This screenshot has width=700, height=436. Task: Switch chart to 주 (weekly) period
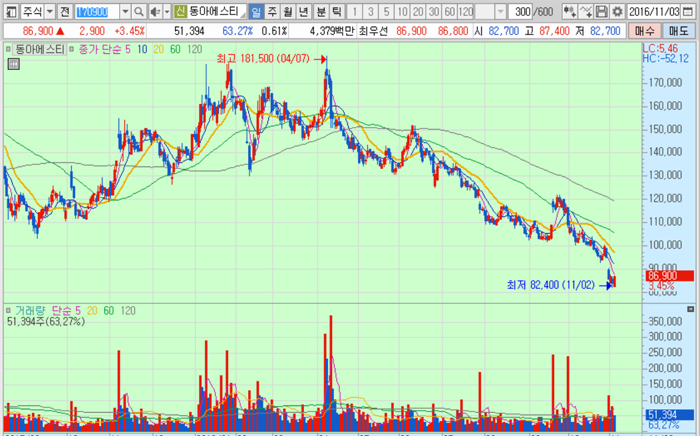[273, 11]
